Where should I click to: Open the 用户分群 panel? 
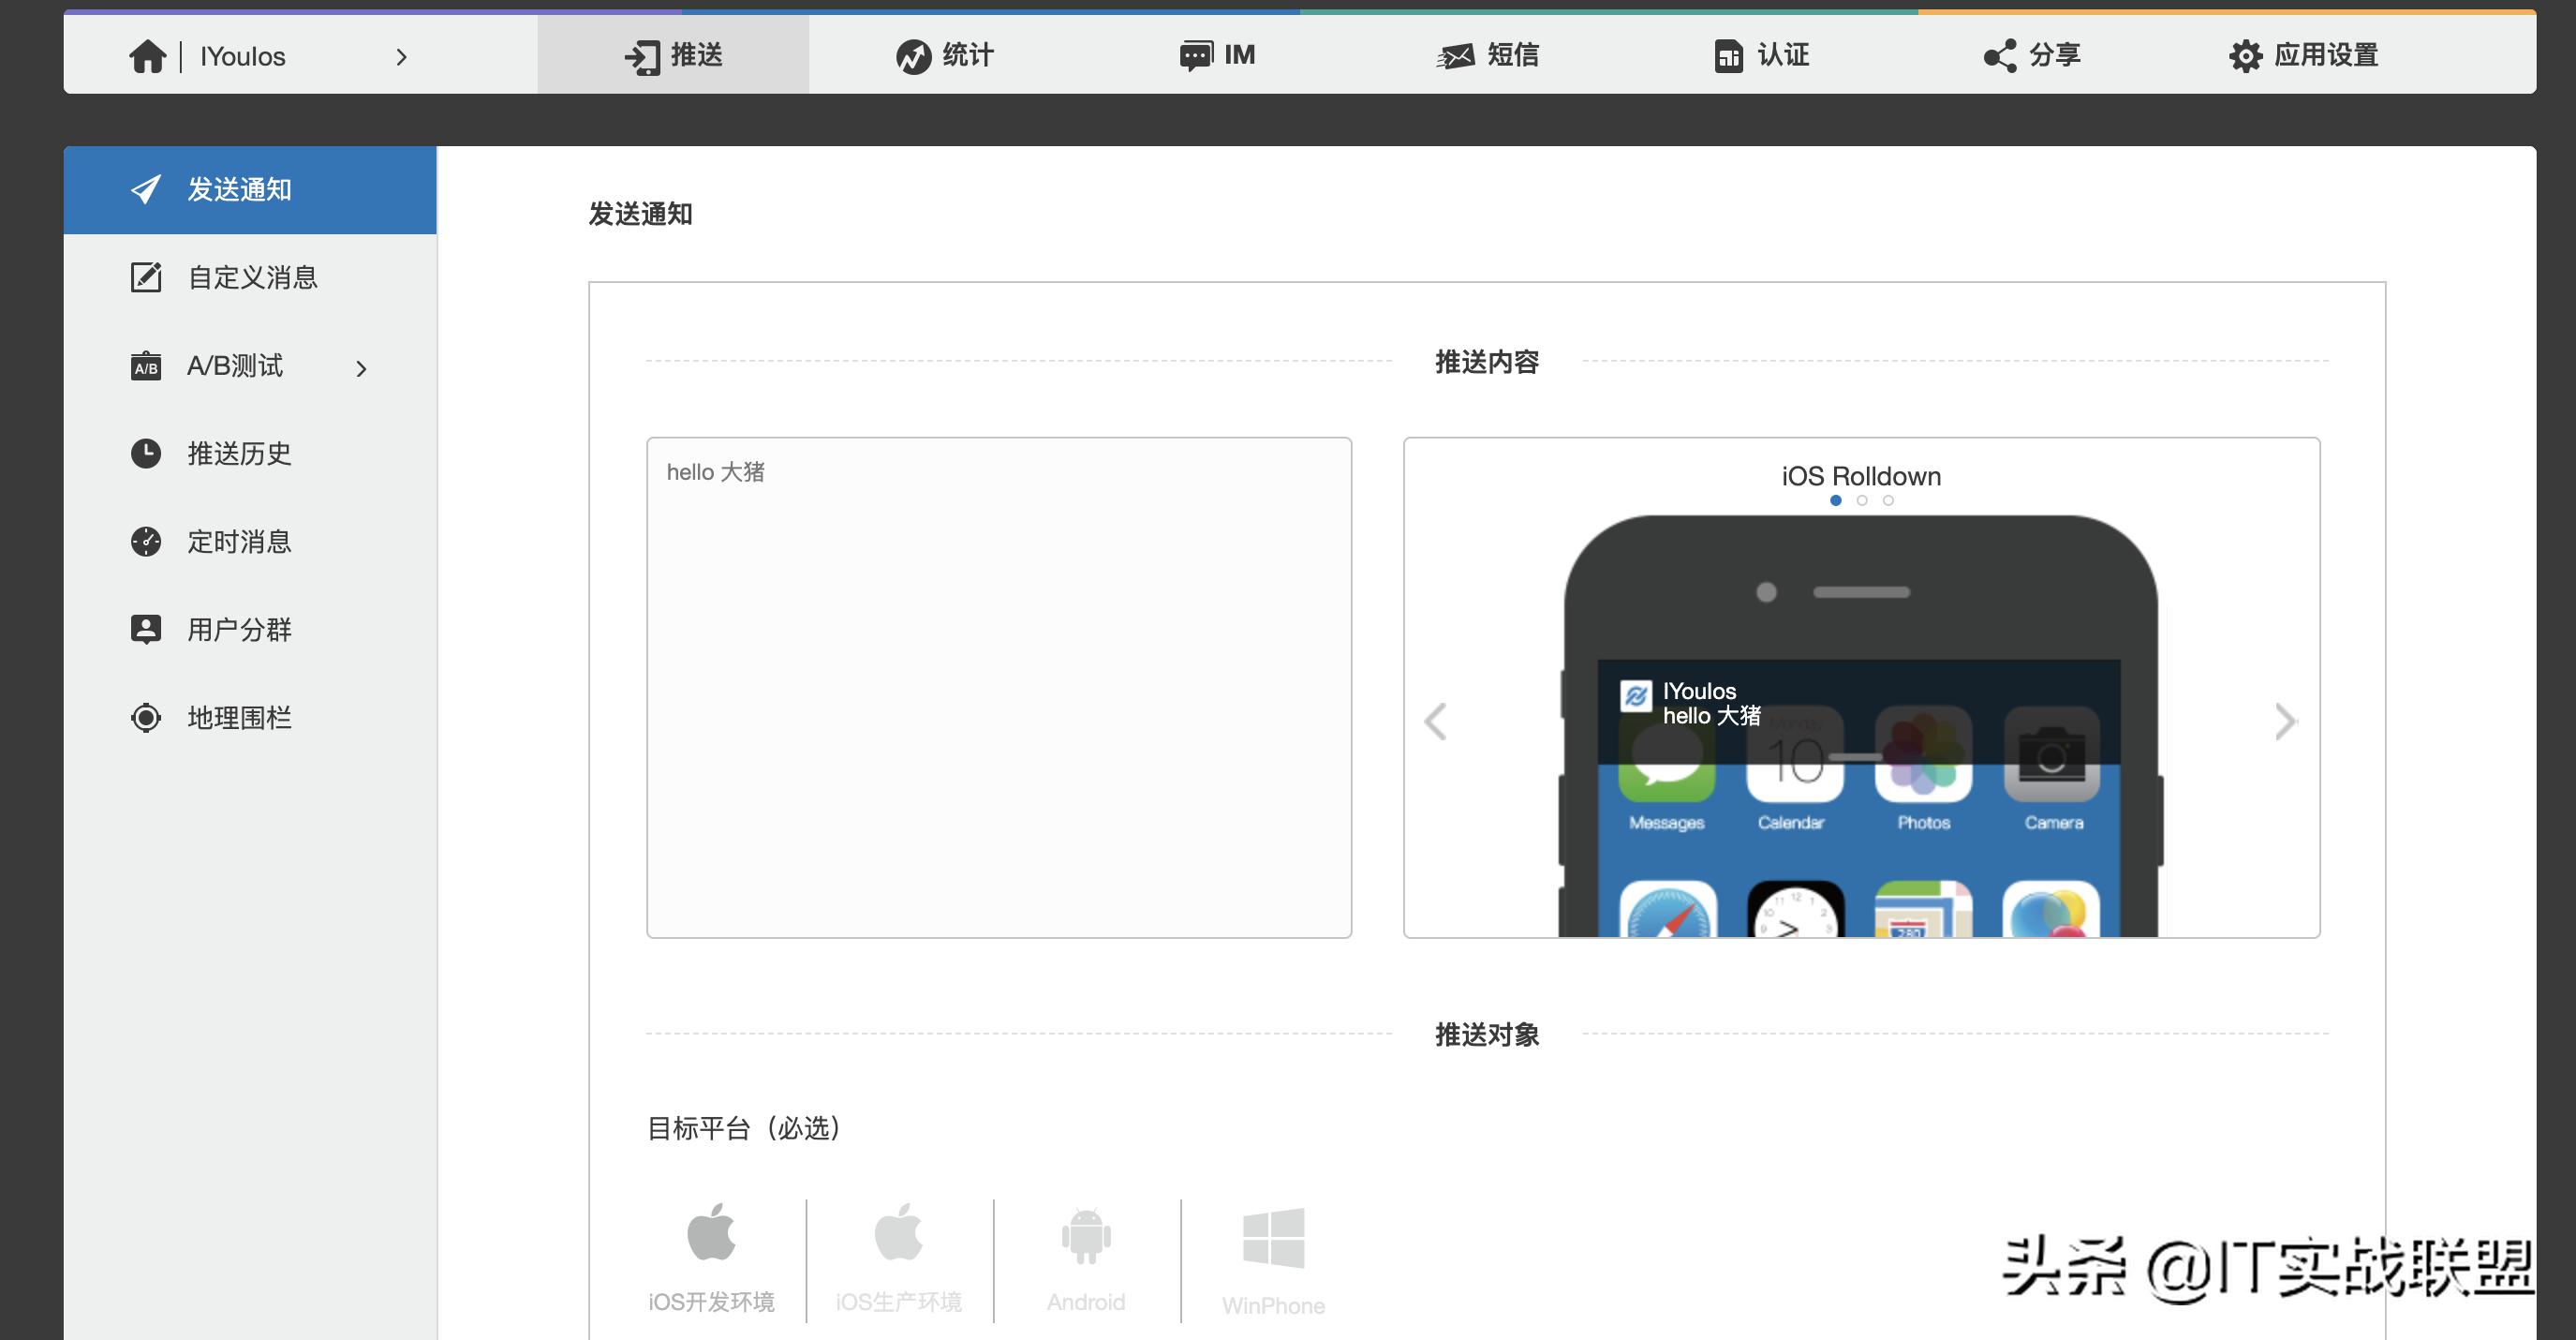[x=238, y=629]
